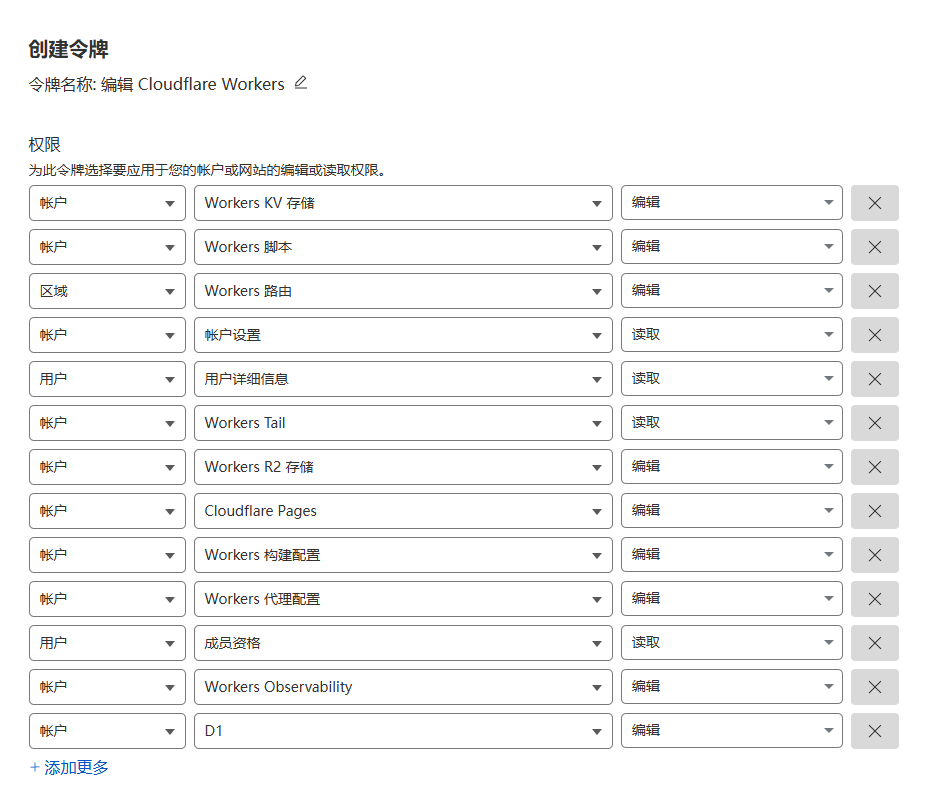Remove the 成员资格 permission row
The width and height of the screenshot is (952, 792).
875,642
